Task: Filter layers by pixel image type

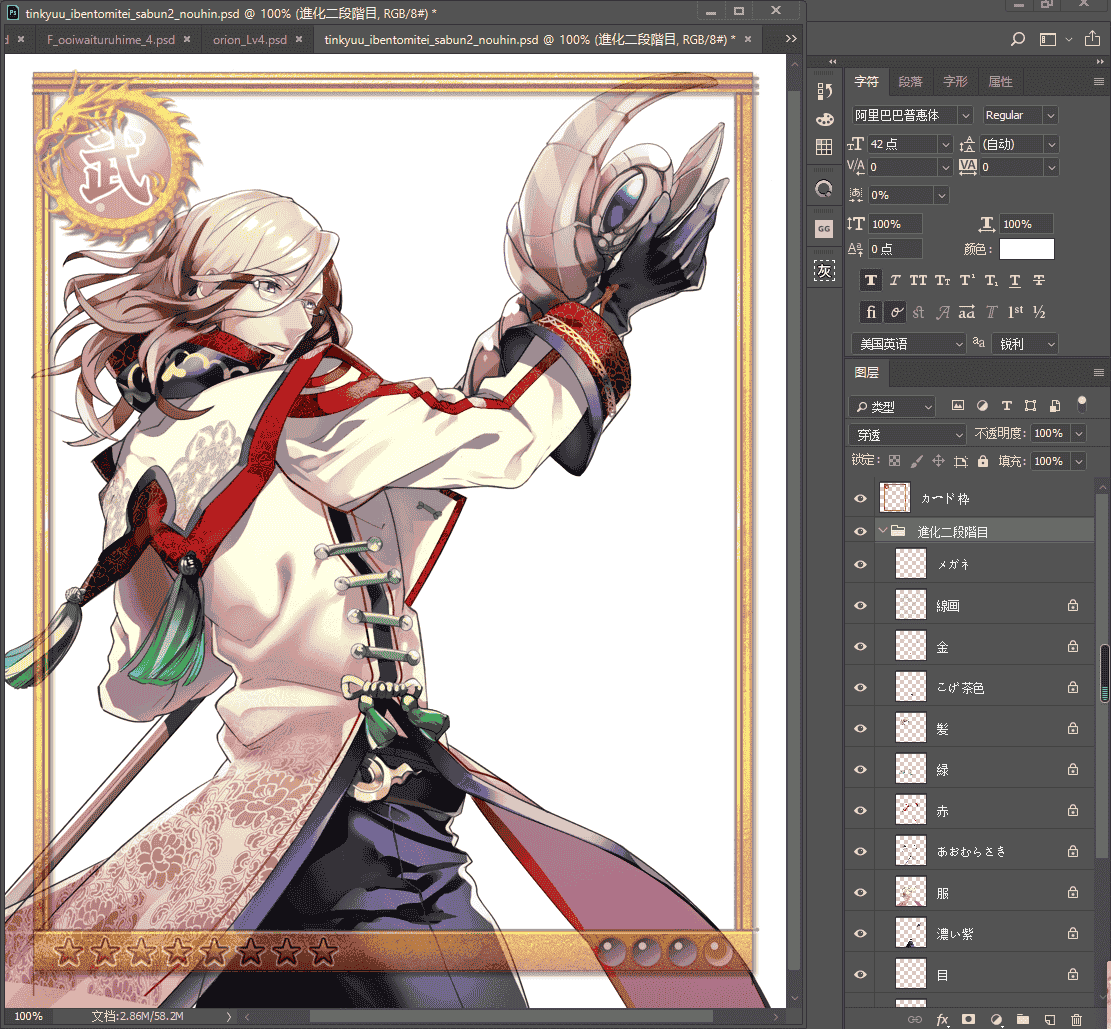Action: coord(958,405)
